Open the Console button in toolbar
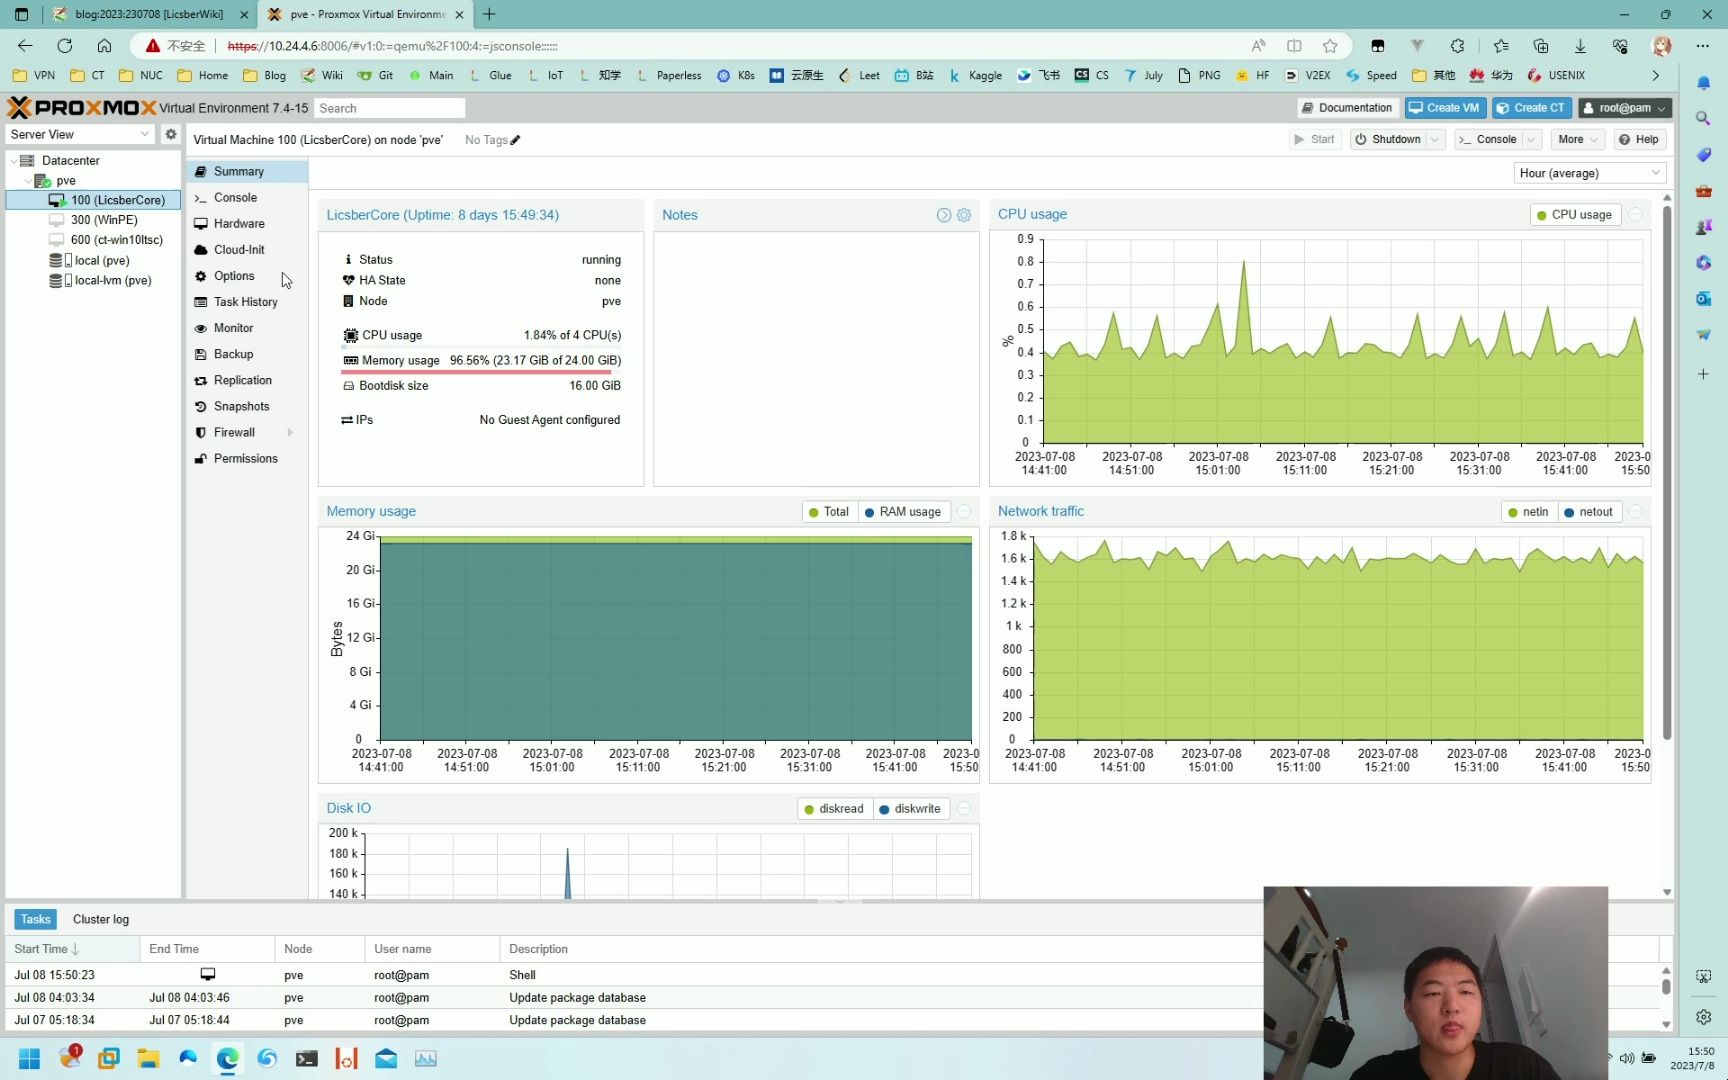1728x1080 pixels. click(1488, 139)
